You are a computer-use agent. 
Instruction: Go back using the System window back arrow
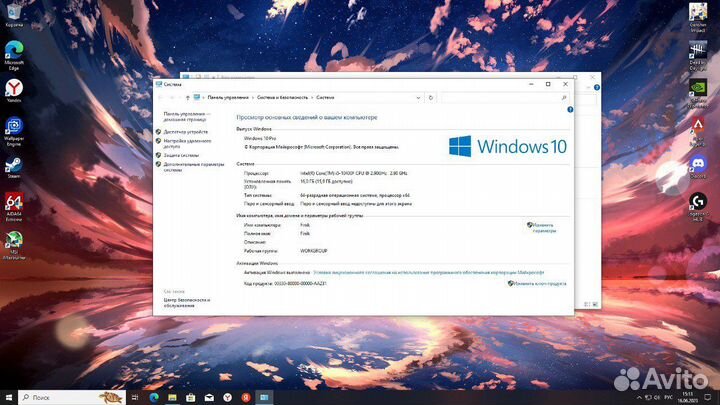pos(161,97)
